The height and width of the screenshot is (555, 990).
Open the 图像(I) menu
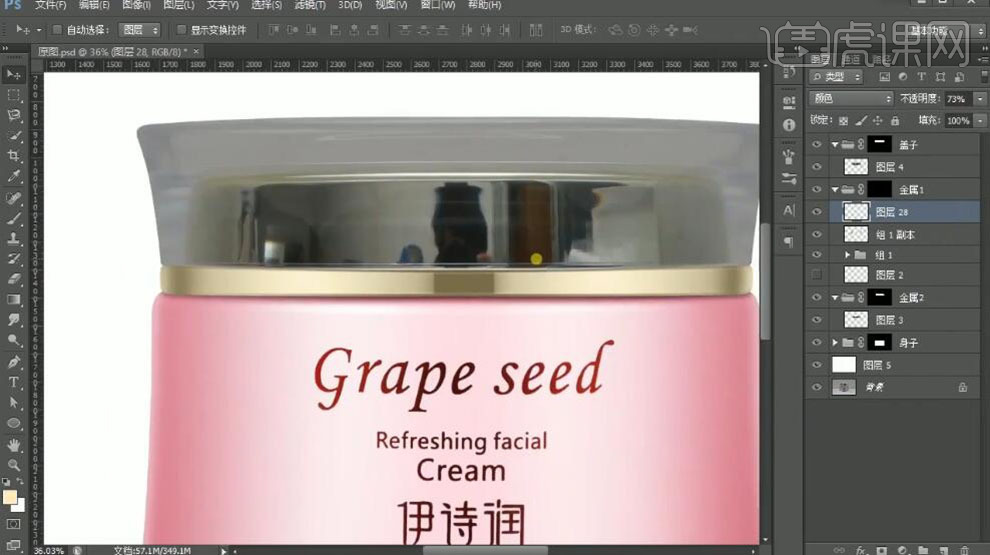click(x=136, y=5)
